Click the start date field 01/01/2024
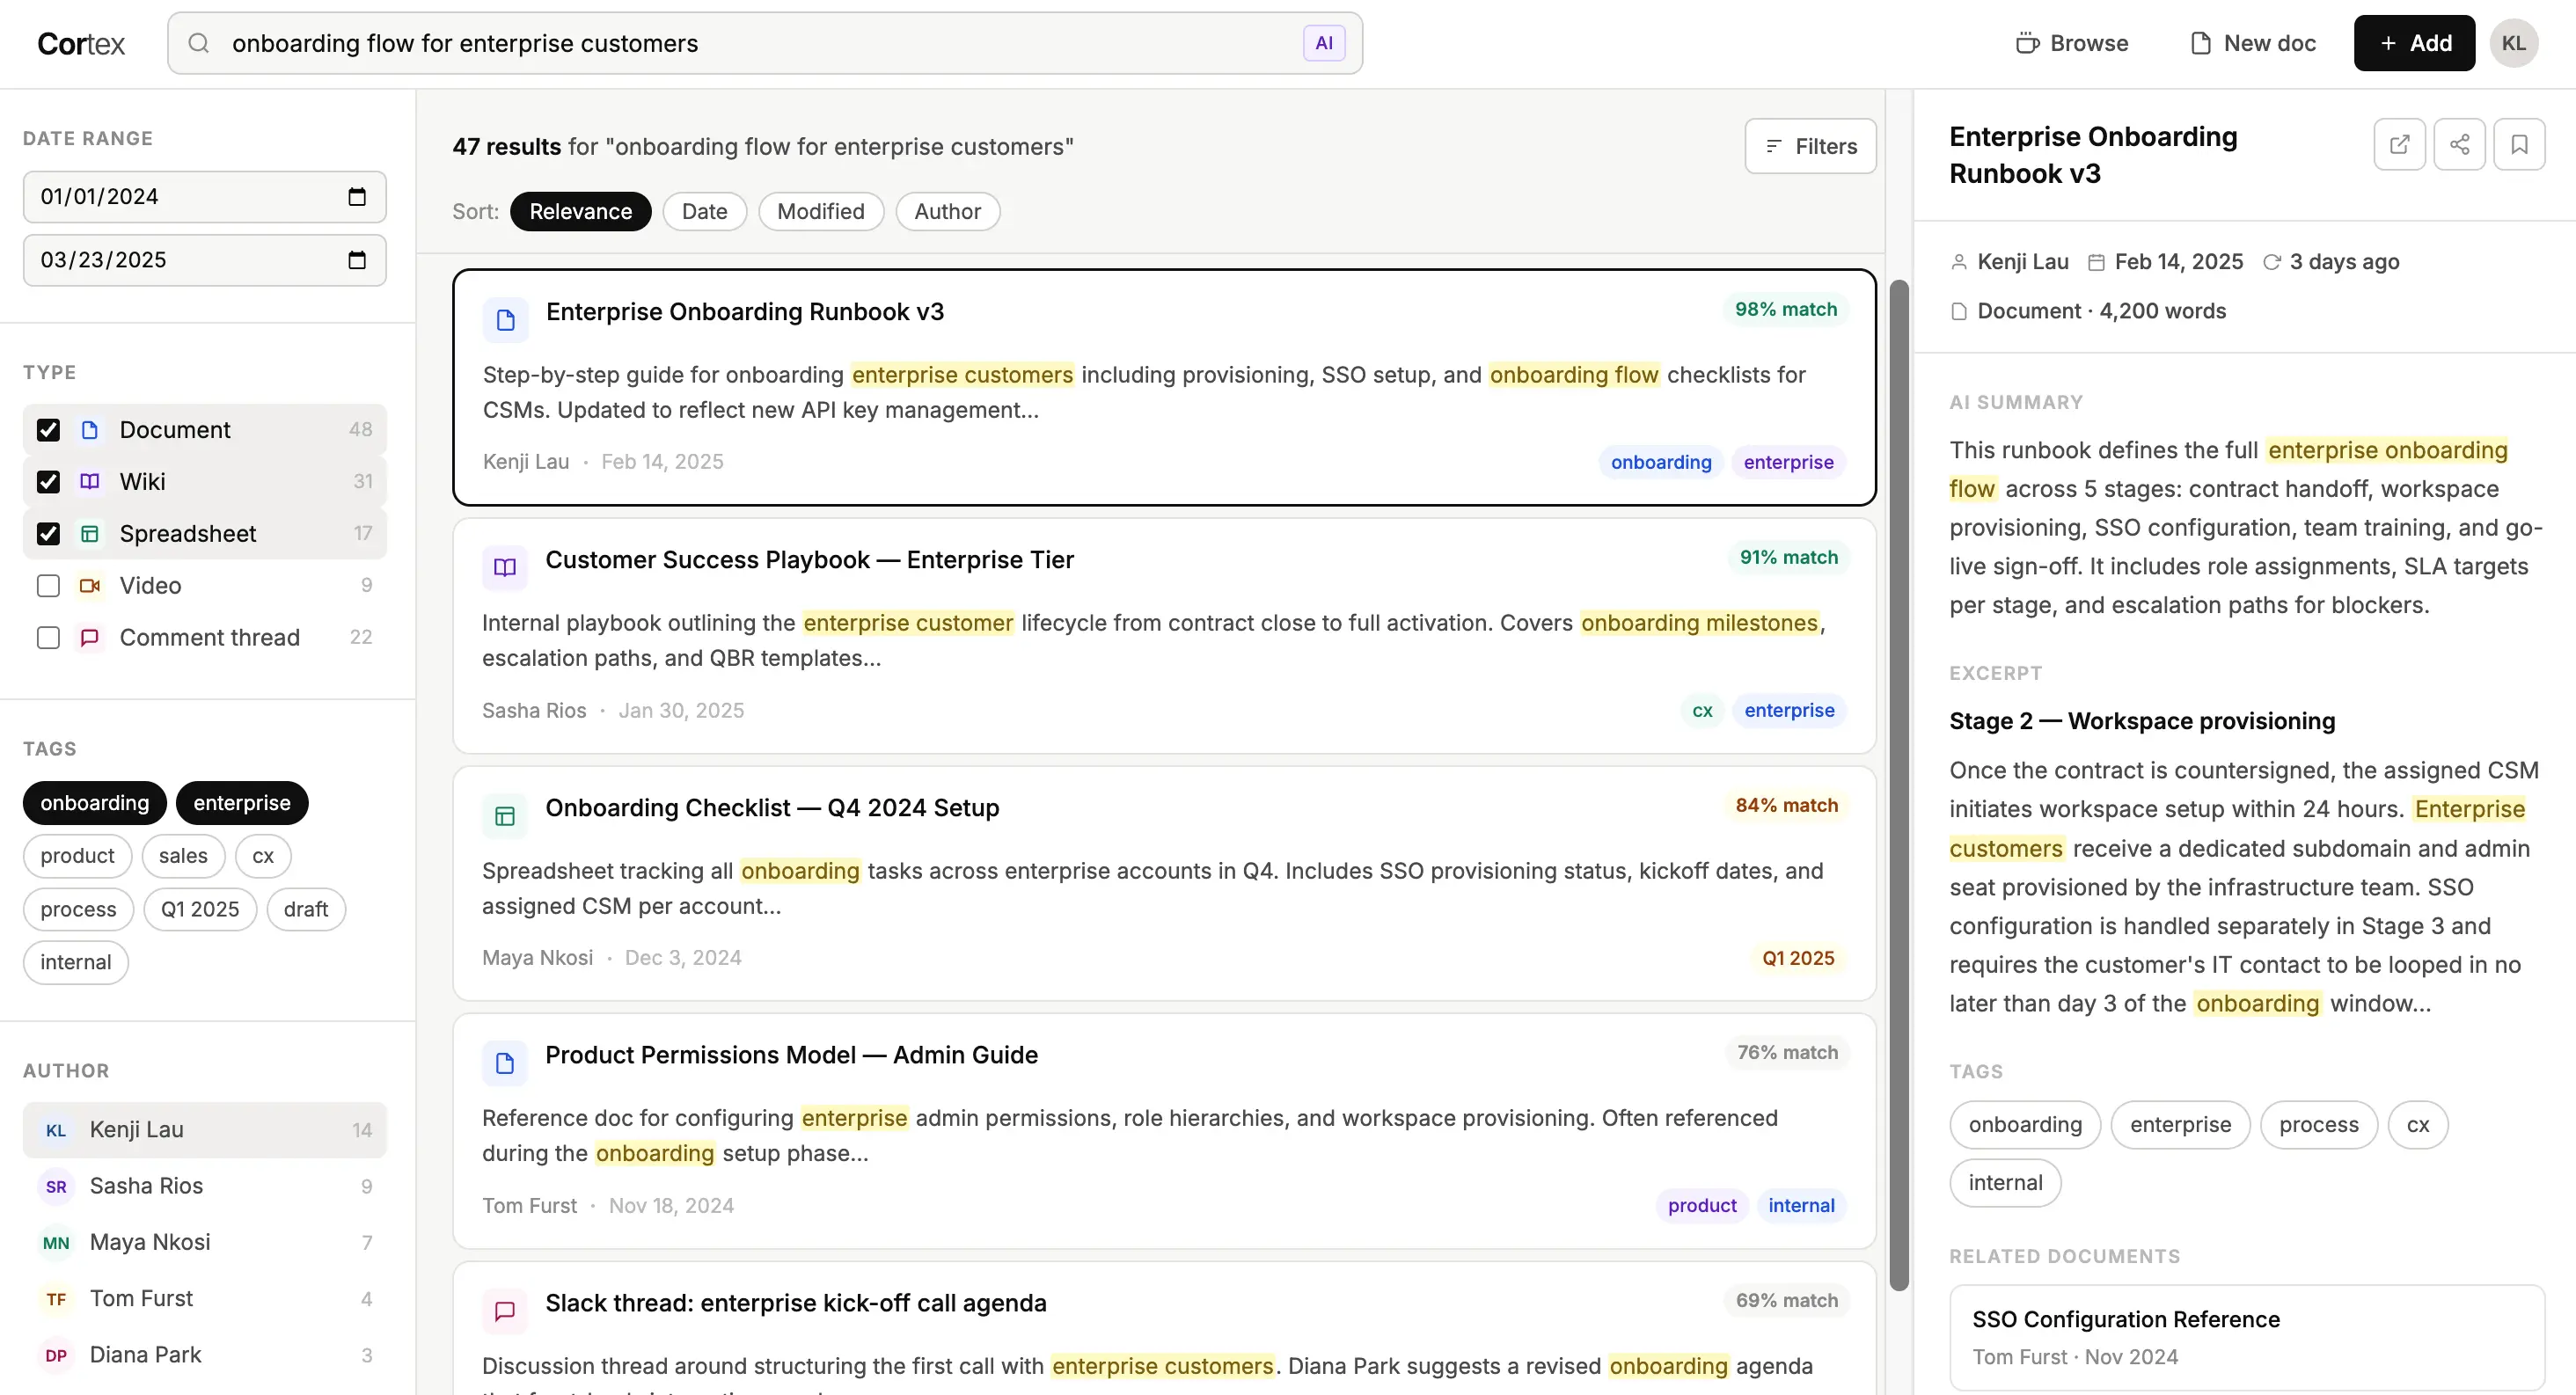The width and height of the screenshot is (2576, 1395). (205, 196)
